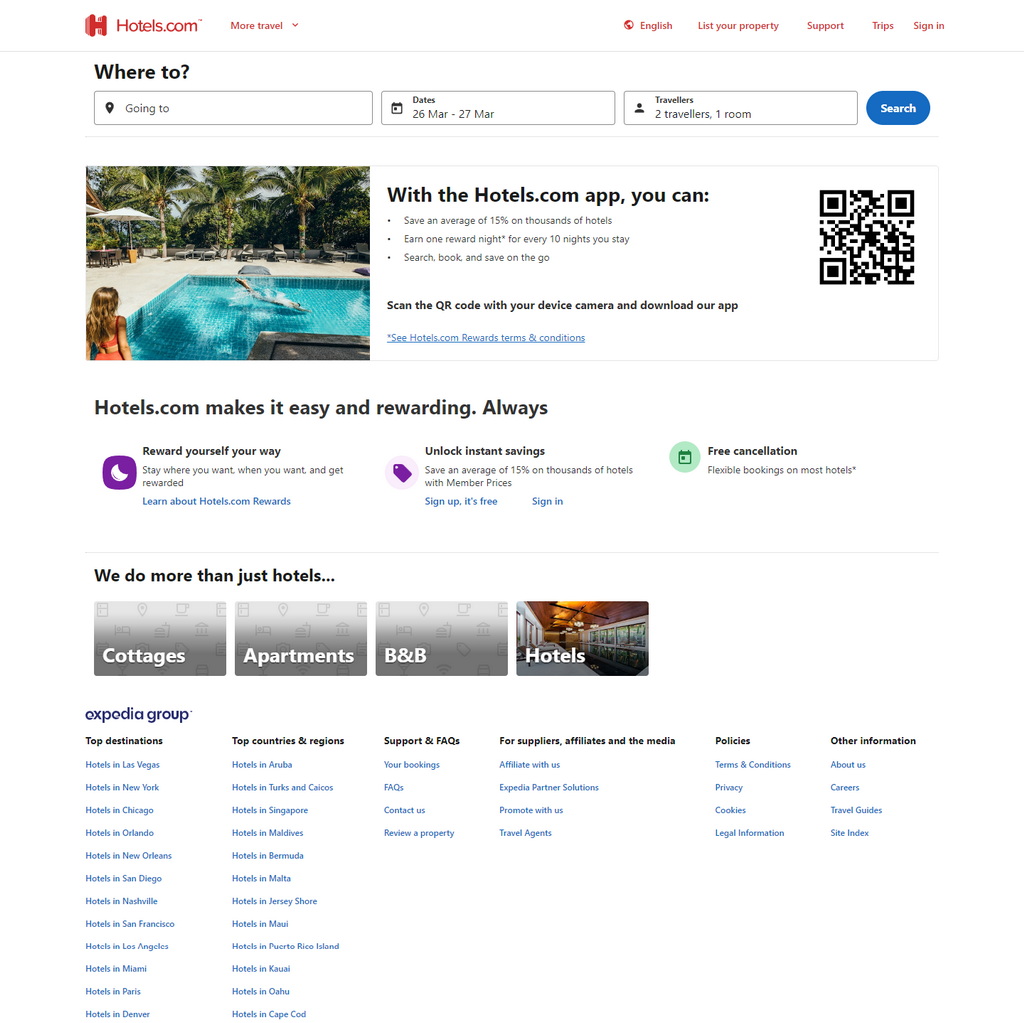Open Travel Agents link
This screenshot has width=1024, height=1023.
(525, 833)
